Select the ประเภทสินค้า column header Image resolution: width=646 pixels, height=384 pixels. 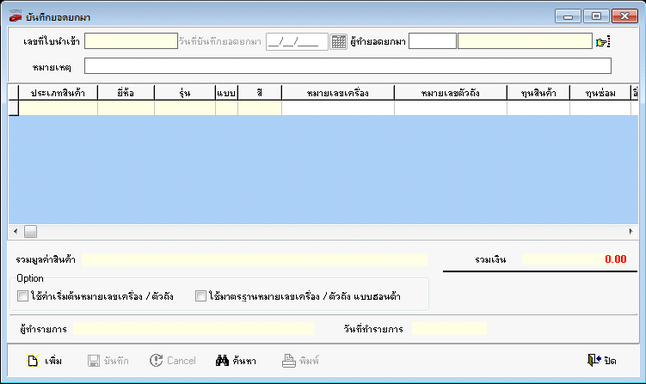click(58, 93)
